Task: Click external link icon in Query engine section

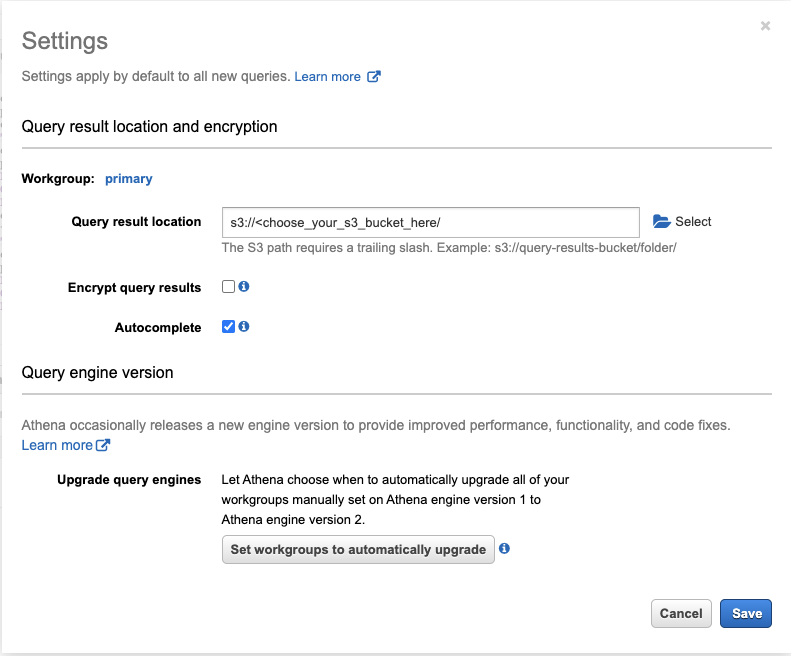Action: tap(103, 445)
